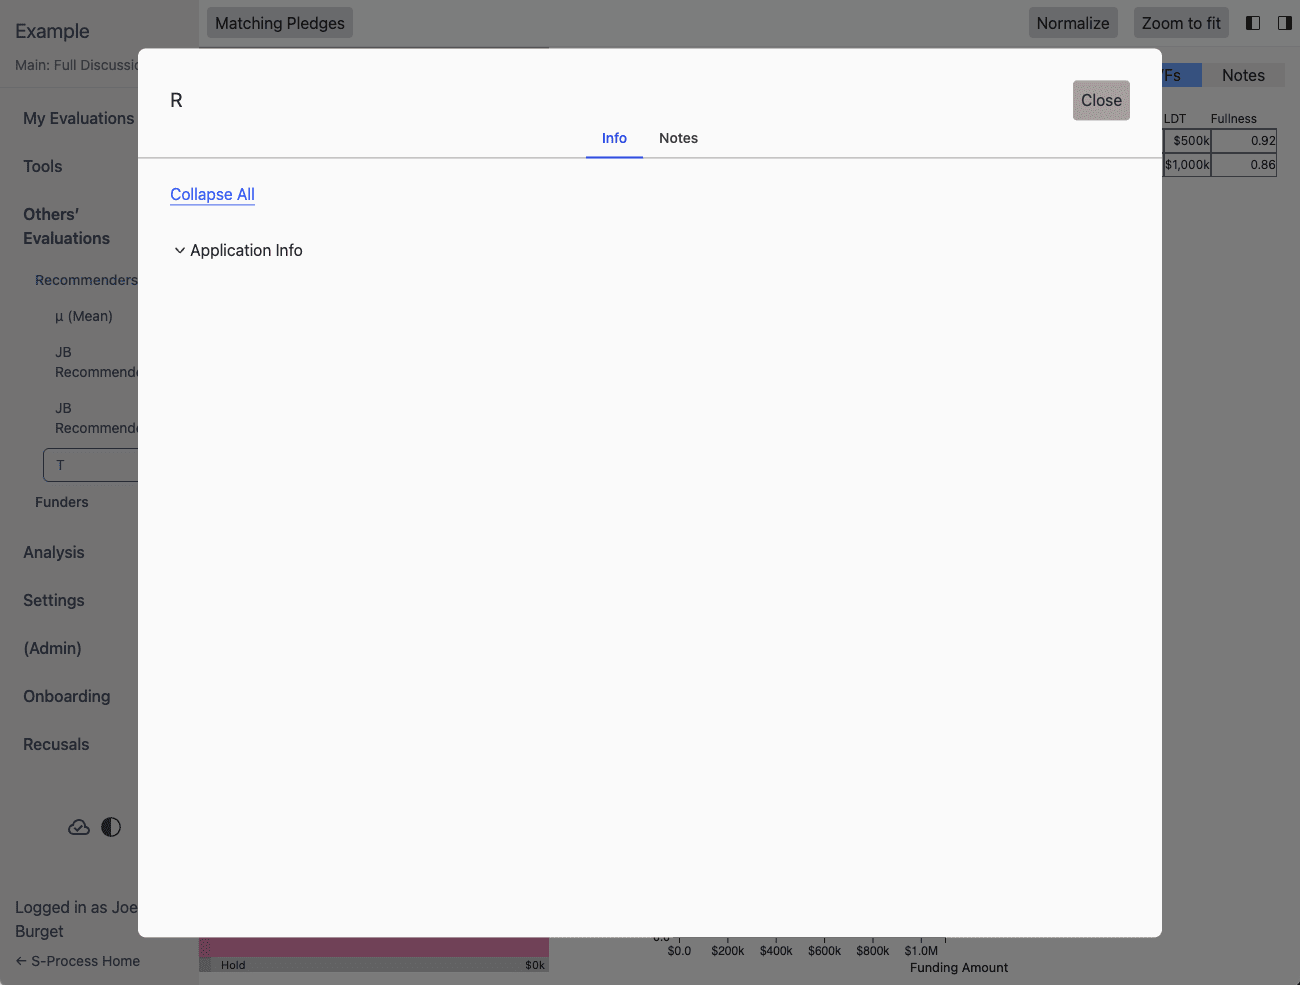Select the μ (Mean) recommender
This screenshot has height=985, width=1300.
coord(83,316)
